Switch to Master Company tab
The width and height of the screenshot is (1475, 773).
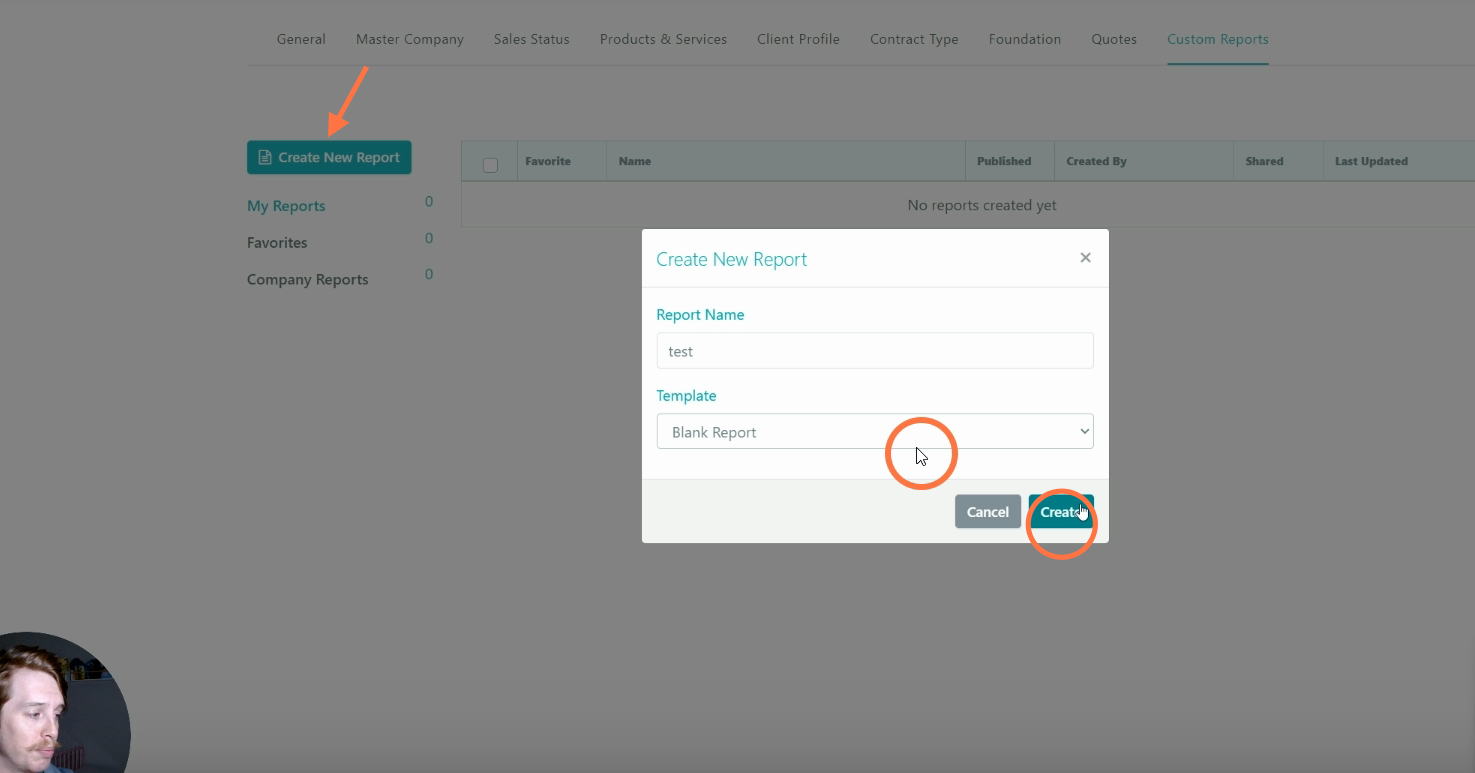click(410, 39)
